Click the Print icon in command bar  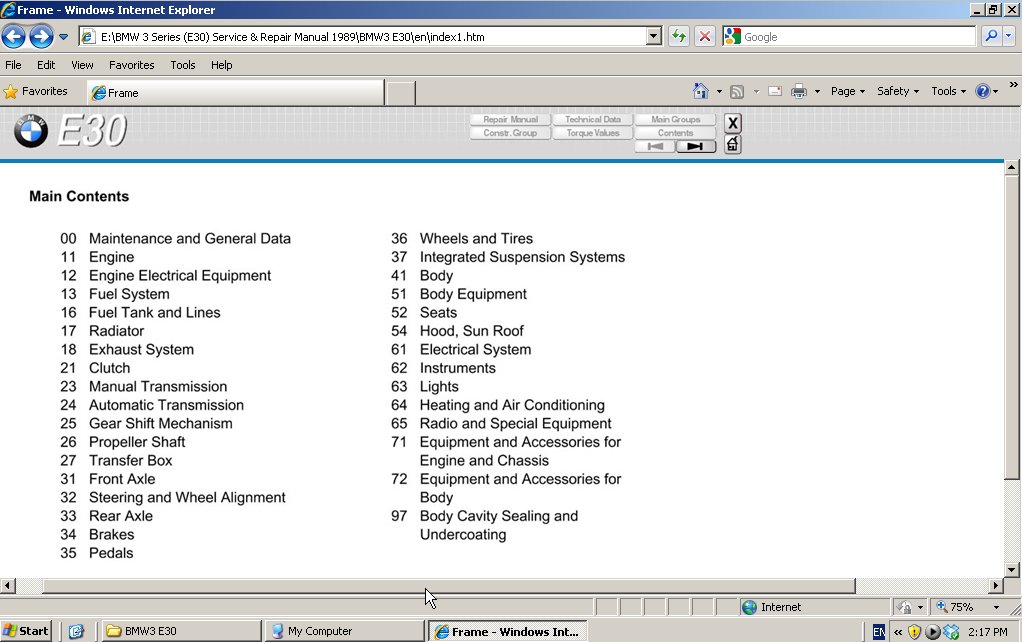(x=799, y=91)
